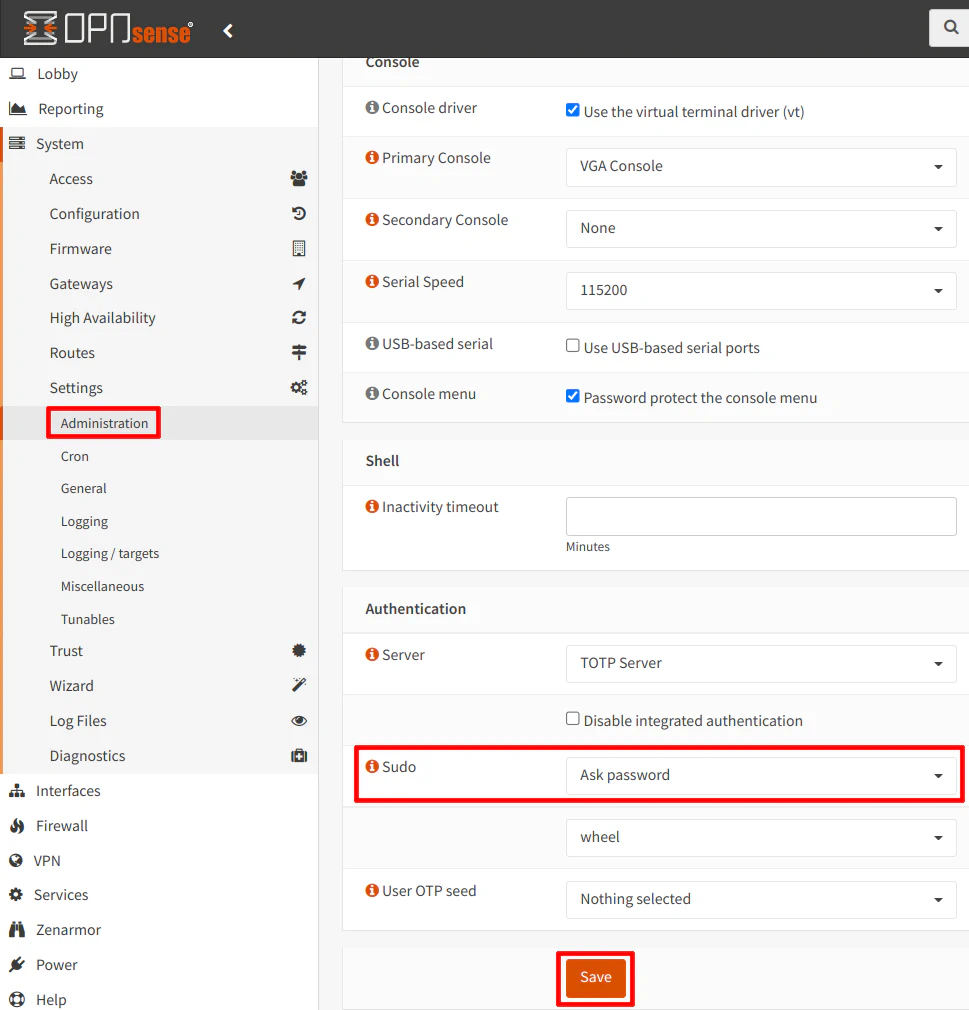Open the search magnifier in the top bar

pyautogui.click(x=951, y=27)
